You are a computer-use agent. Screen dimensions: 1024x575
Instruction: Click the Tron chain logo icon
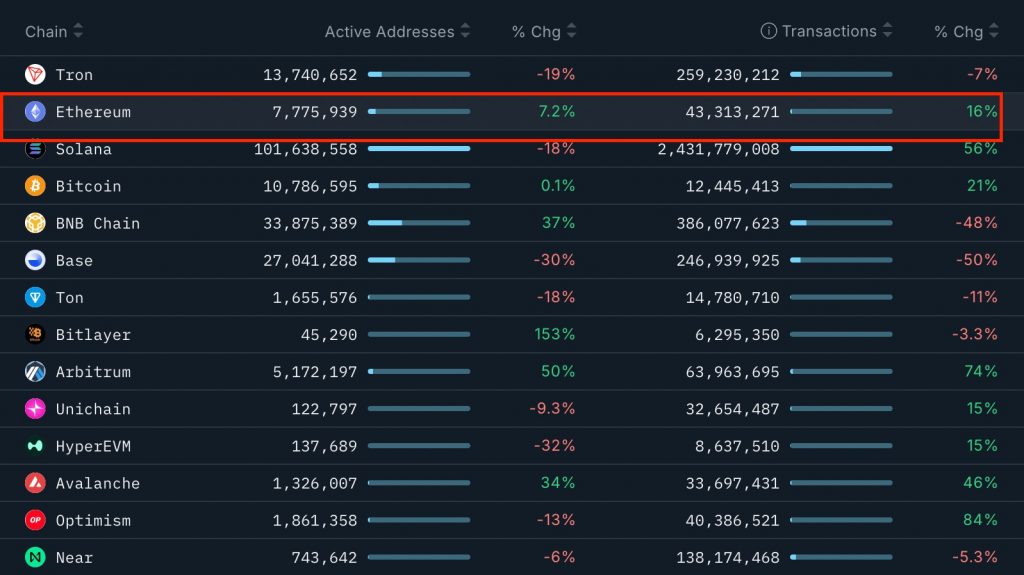(35, 74)
